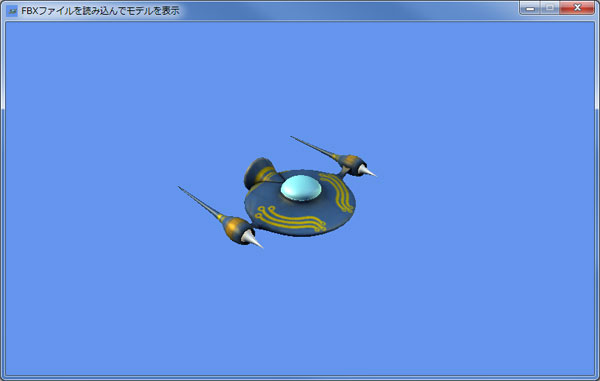600x381 pixels.
Task: Minimize the FBX model viewer window
Action: click(x=530, y=8)
